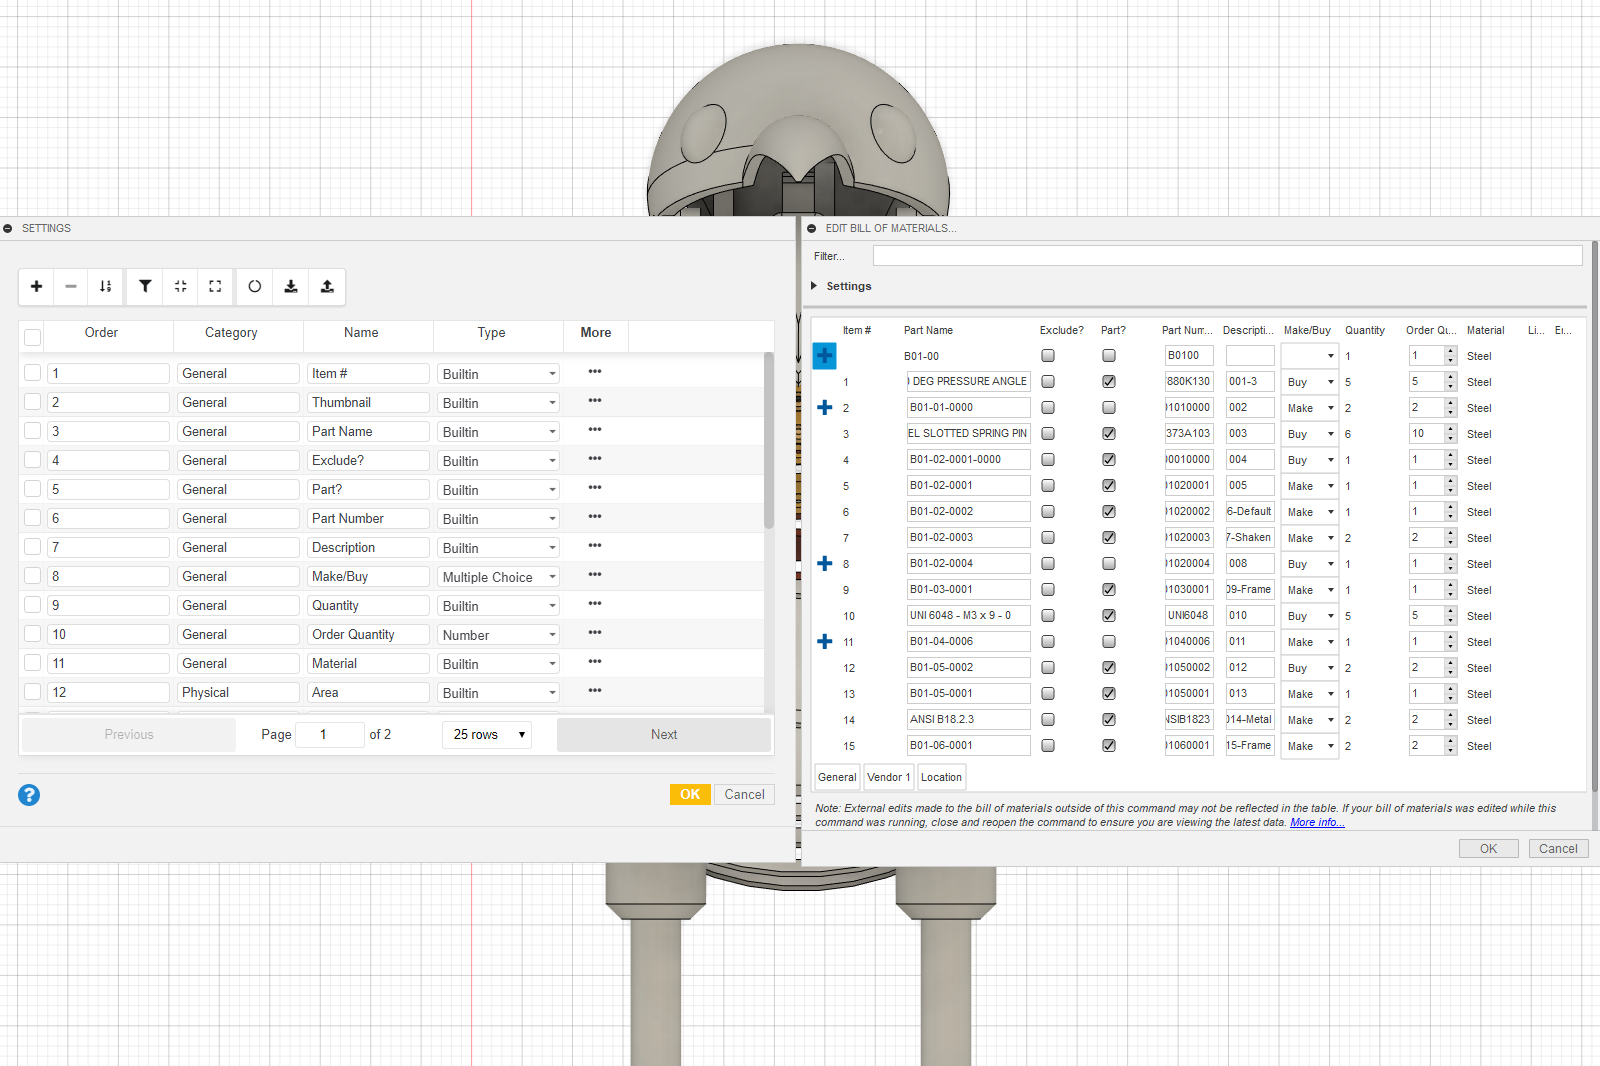Check the select-all checkbox in Settings header
Image resolution: width=1600 pixels, height=1066 pixels.
(x=33, y=337)
